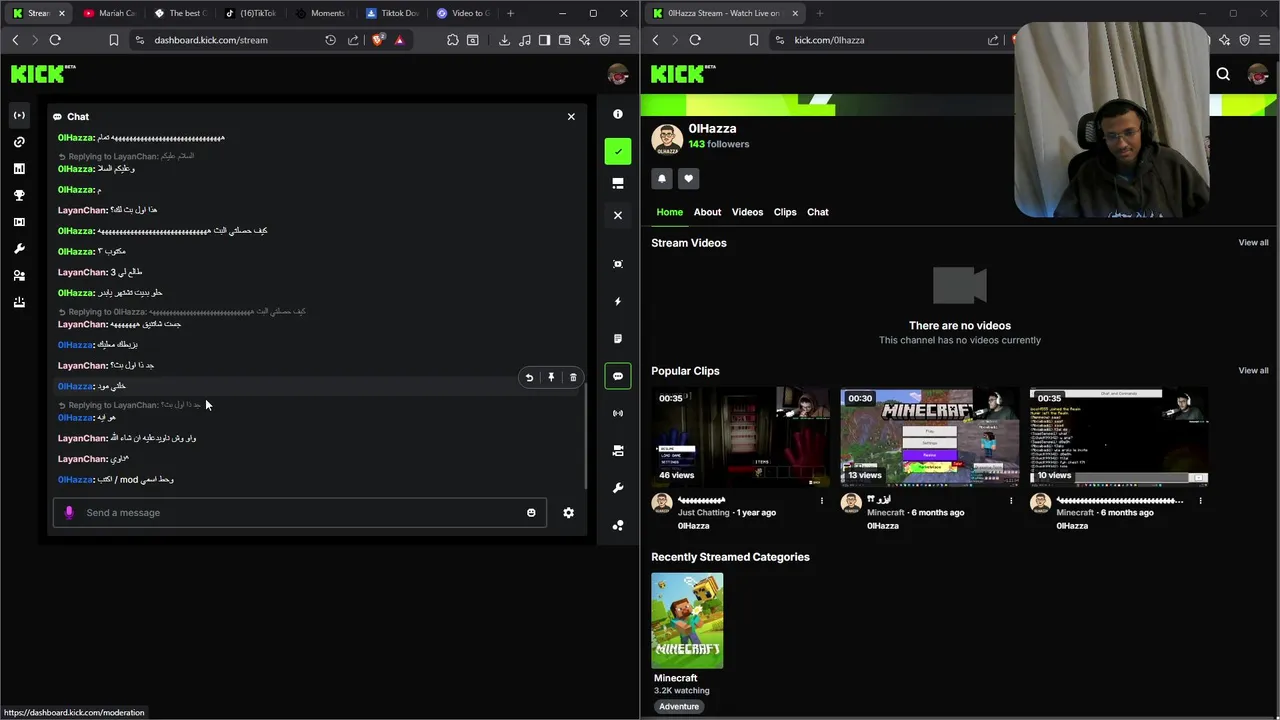Click the Kick logo in dashboard window
Screen dimensions: 1280x720
(43, 74)
